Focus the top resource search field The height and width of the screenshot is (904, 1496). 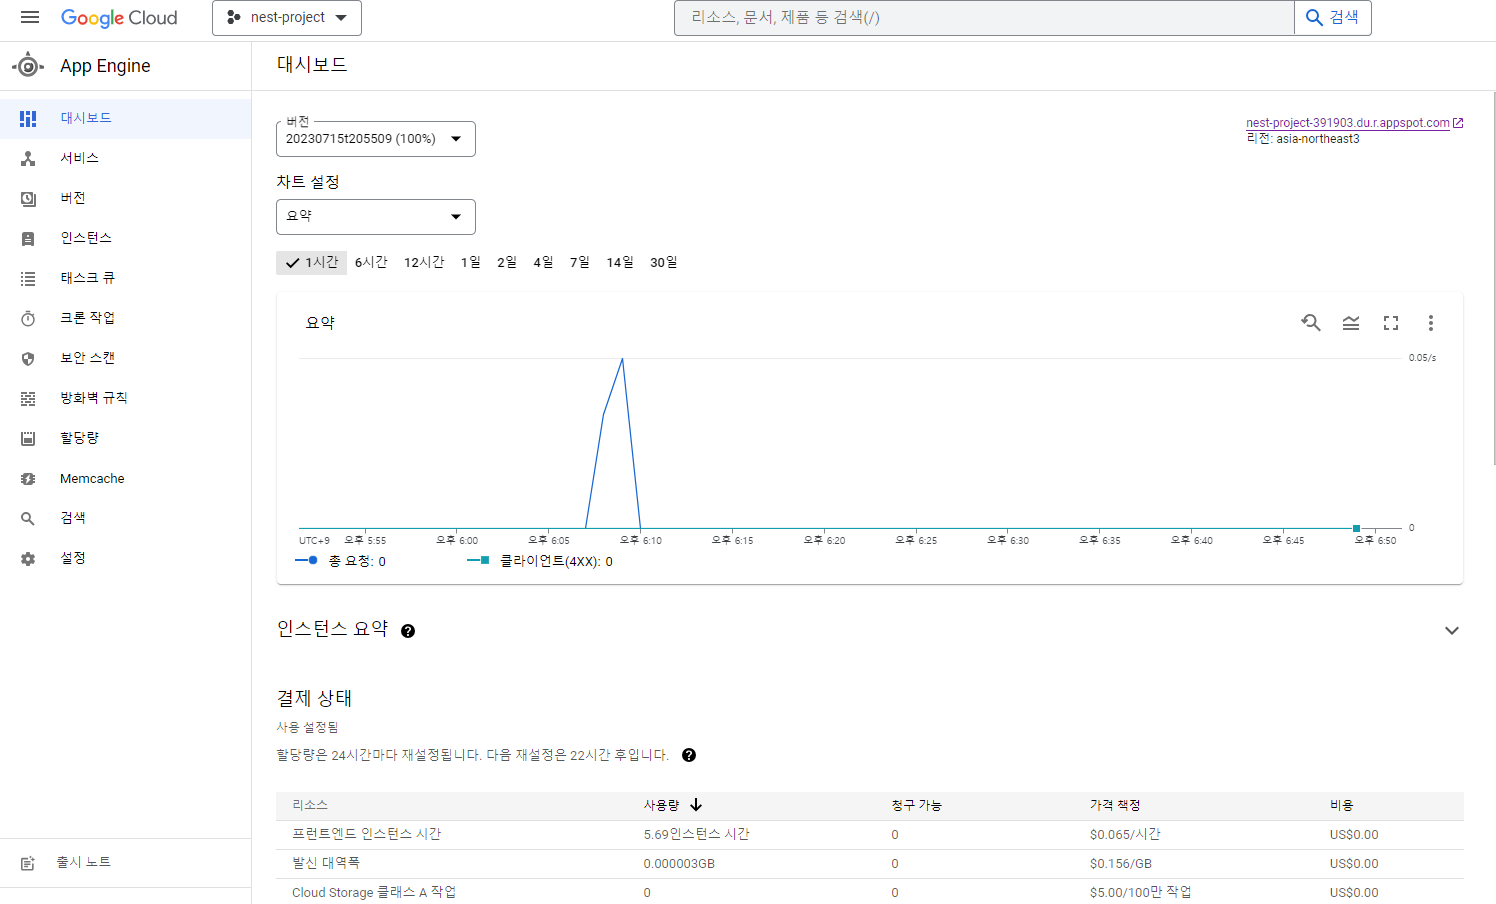click(x=984, y=18)
